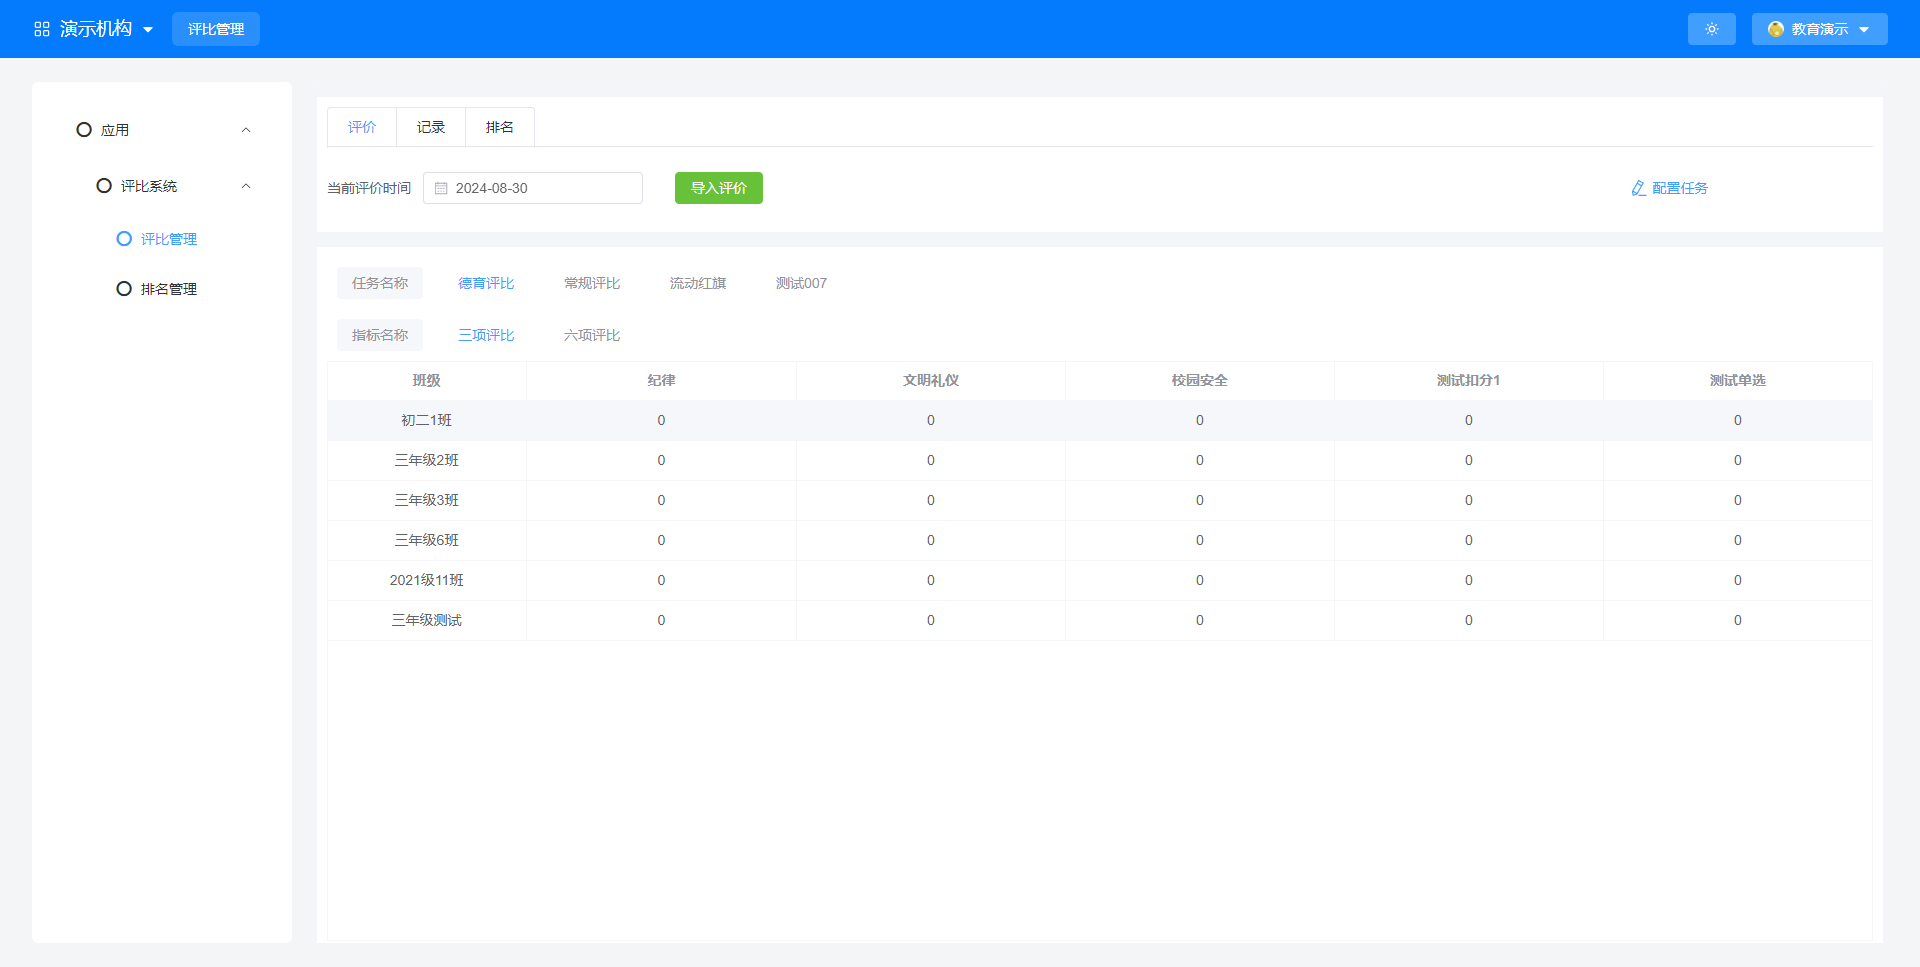Click the 纪律 column header
This screenshot has height=967, width=1920.
661,380
